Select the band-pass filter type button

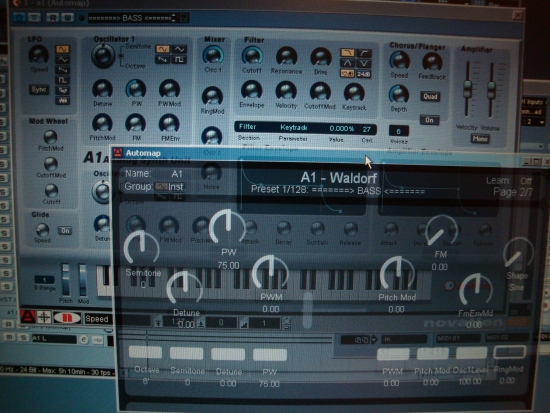tap(347, 63)
